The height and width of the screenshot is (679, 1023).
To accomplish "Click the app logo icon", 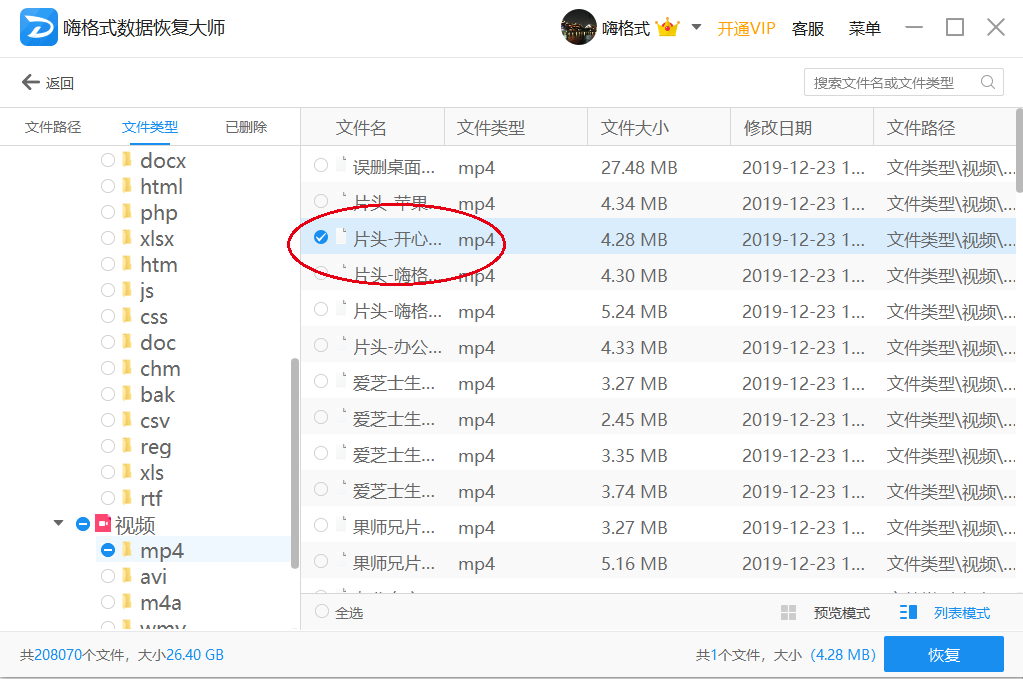I will pos(38,27).
